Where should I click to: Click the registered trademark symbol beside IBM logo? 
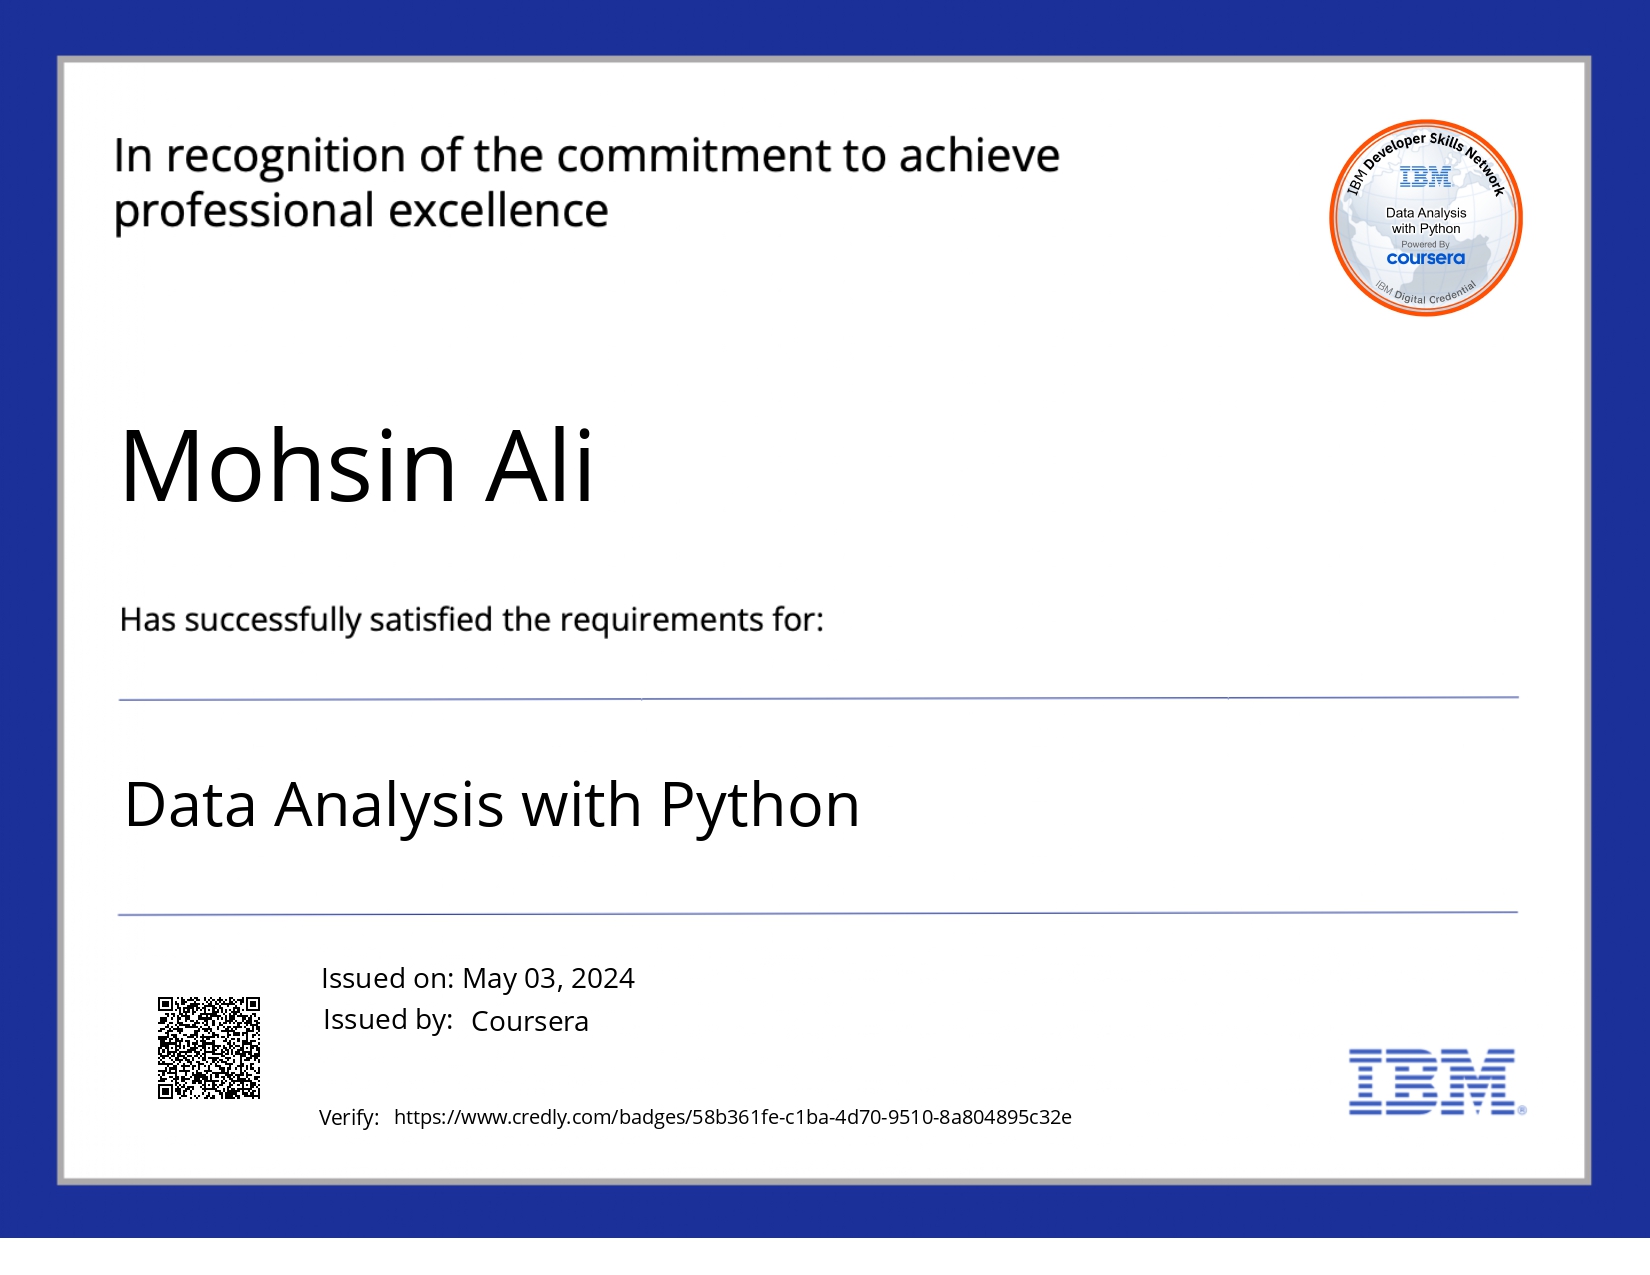[1522, 1110]
